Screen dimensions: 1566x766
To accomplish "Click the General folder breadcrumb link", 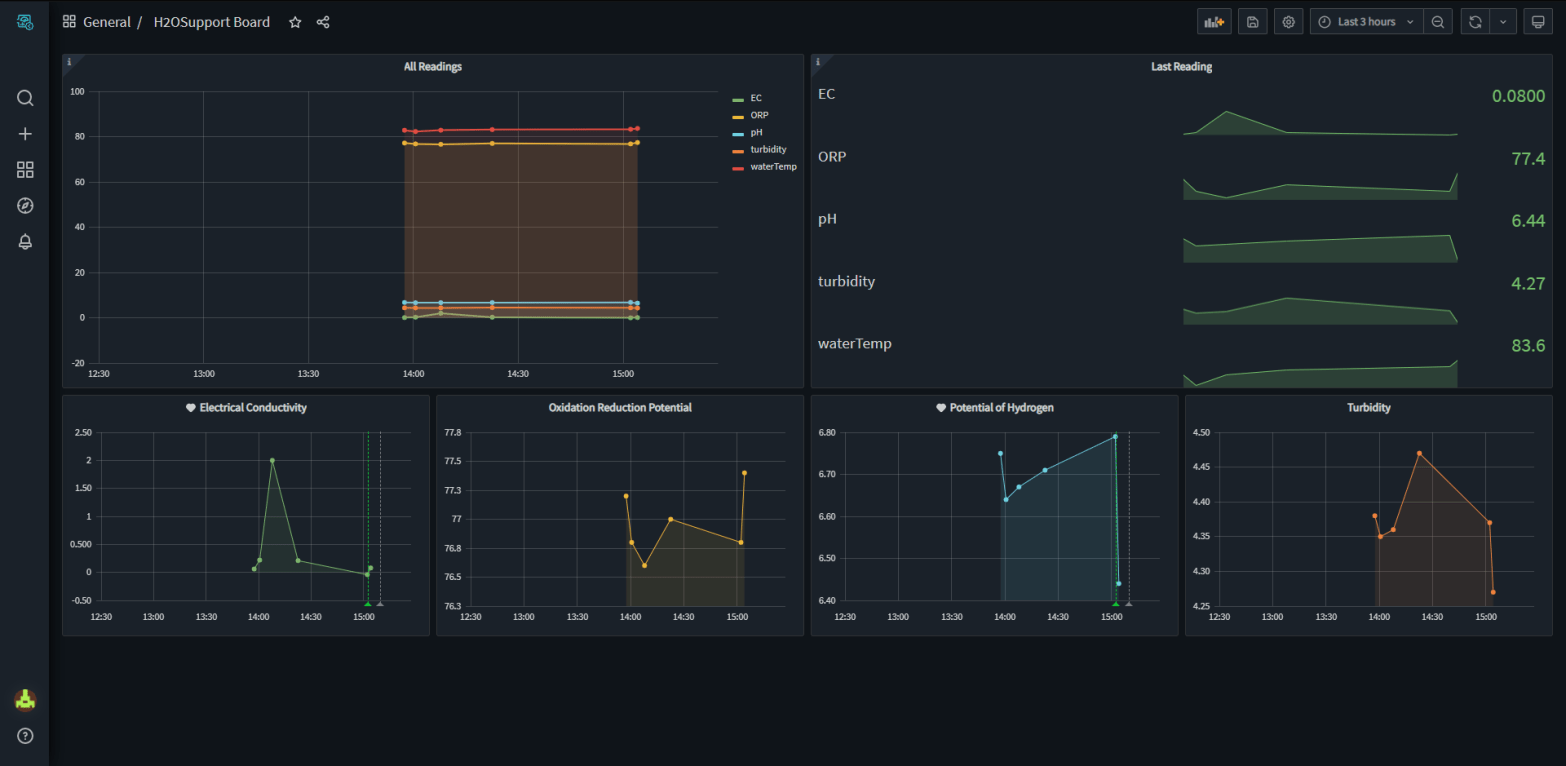I will [107, 22].
